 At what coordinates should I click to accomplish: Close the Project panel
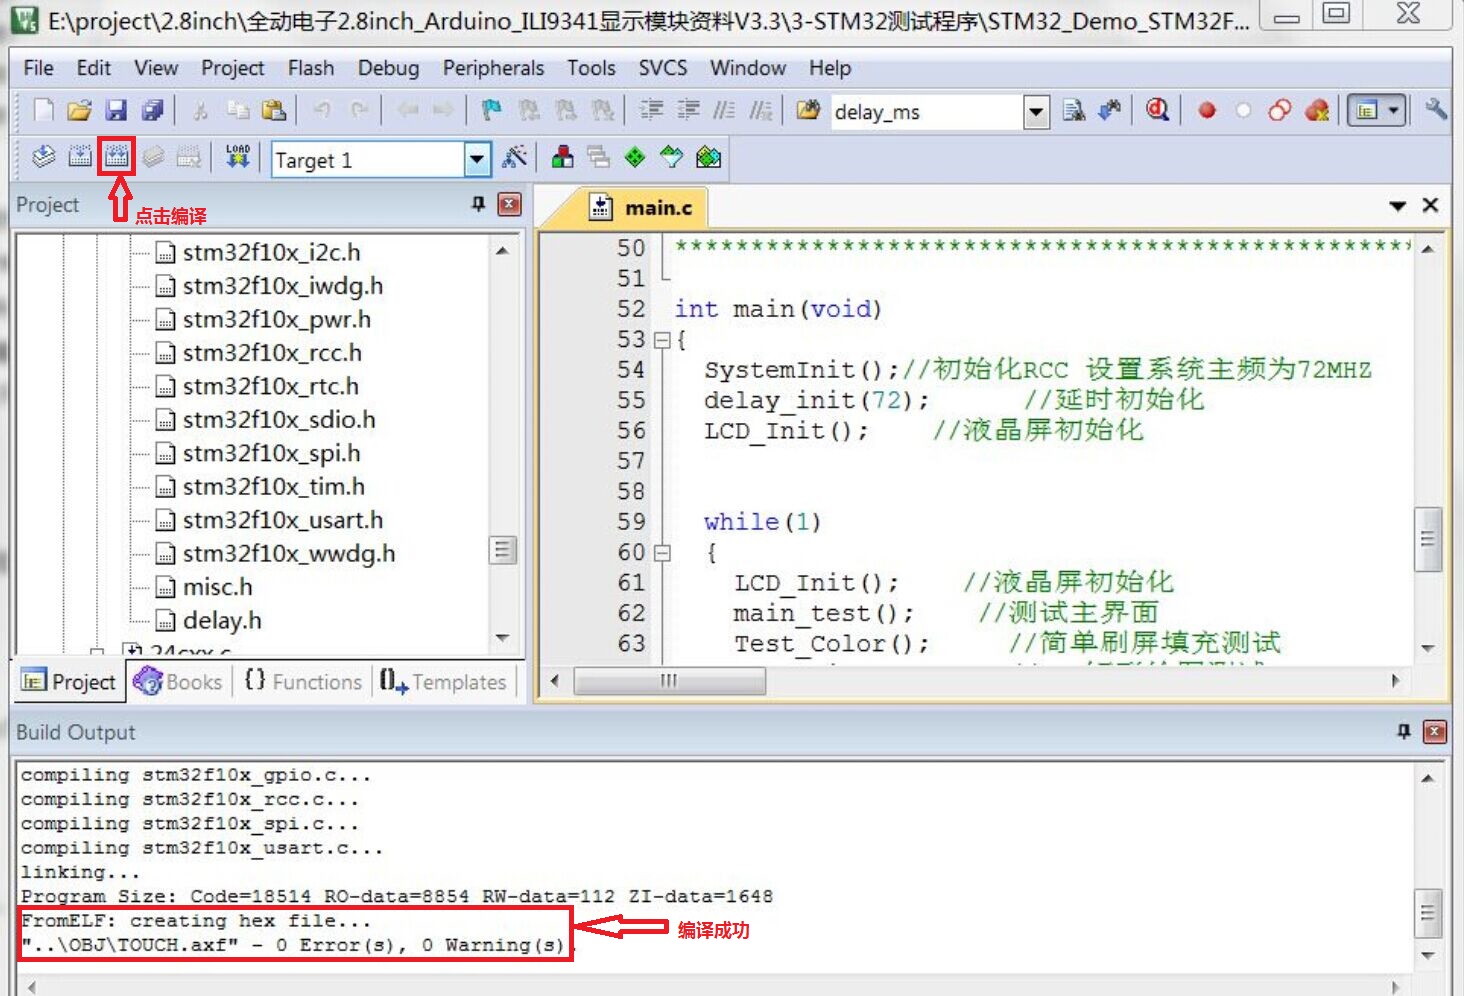(x=510, y=205)
